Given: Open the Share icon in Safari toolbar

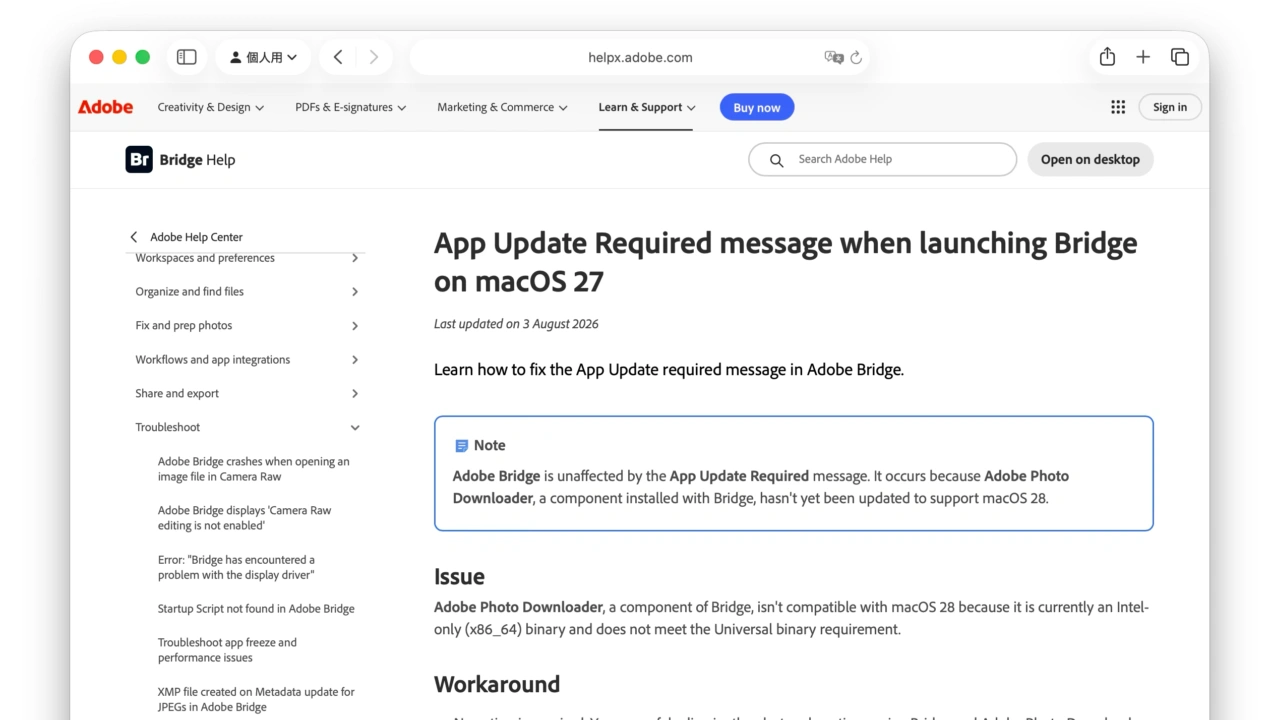Looking at the screenshot, I should click(1107, 57).
